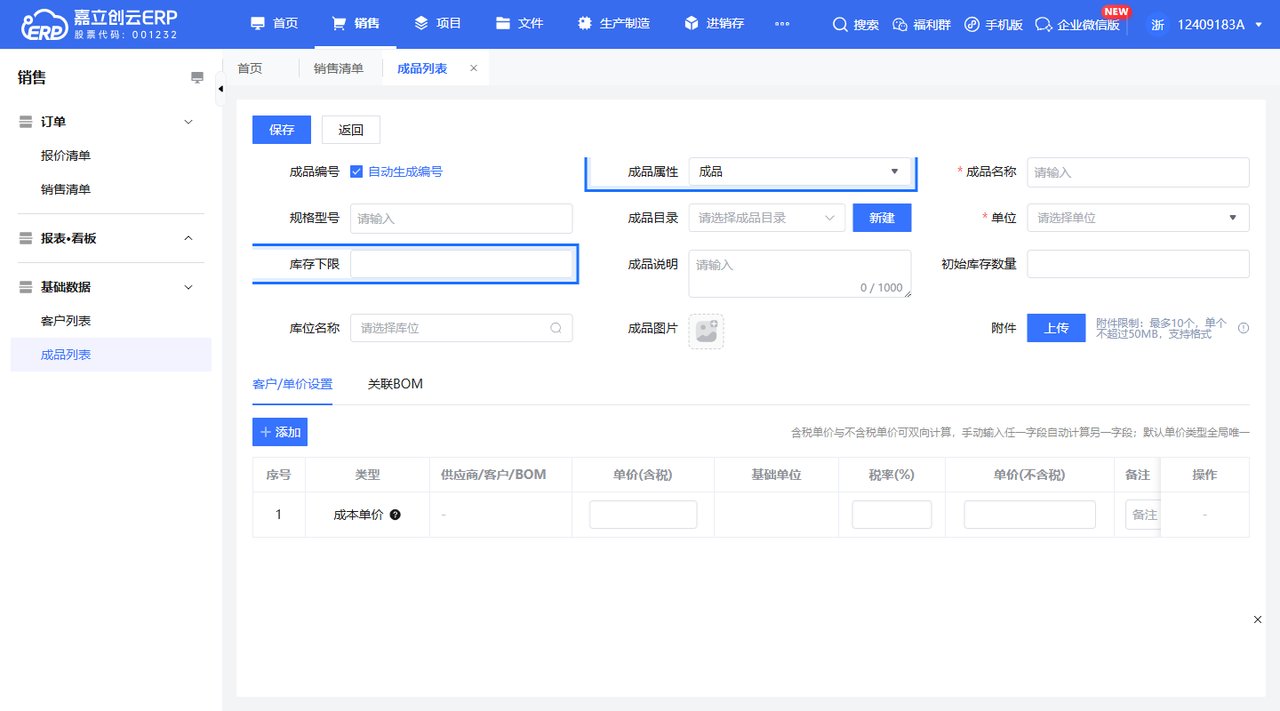Click the 库存下限 input field
The height and width of the screenshot is (711, 1280).
coord(461,264)
